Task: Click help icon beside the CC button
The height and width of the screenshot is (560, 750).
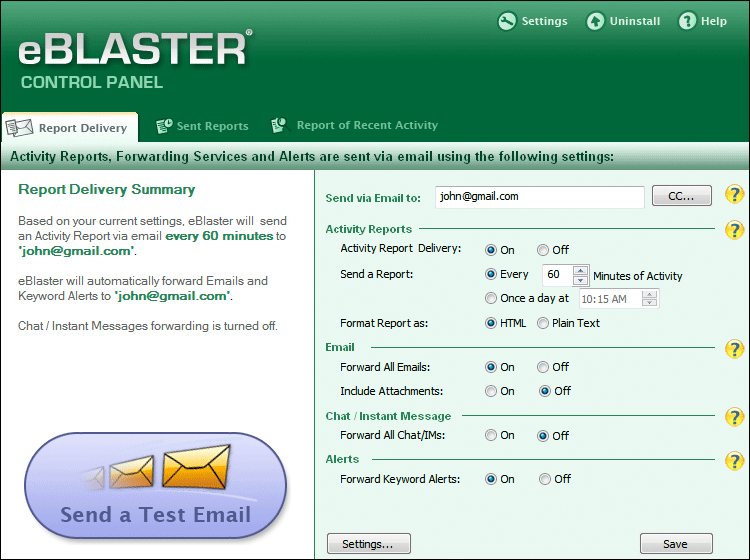Action: tap(734, 196)
